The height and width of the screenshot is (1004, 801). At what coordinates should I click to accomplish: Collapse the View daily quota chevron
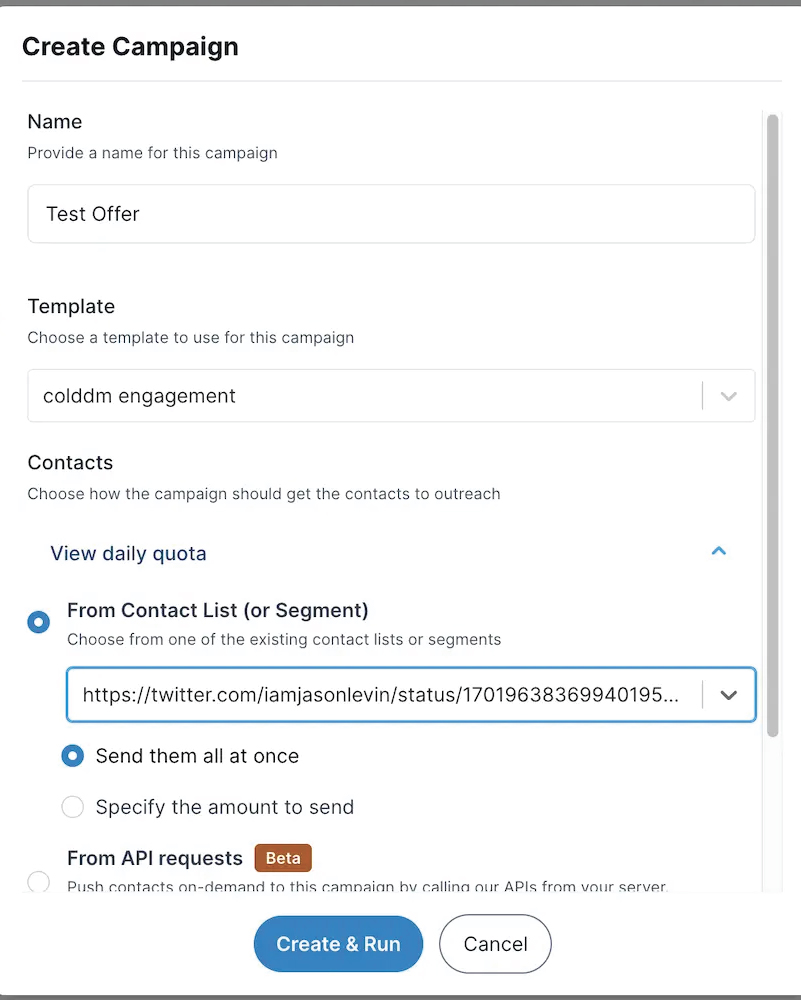point(718,551)
